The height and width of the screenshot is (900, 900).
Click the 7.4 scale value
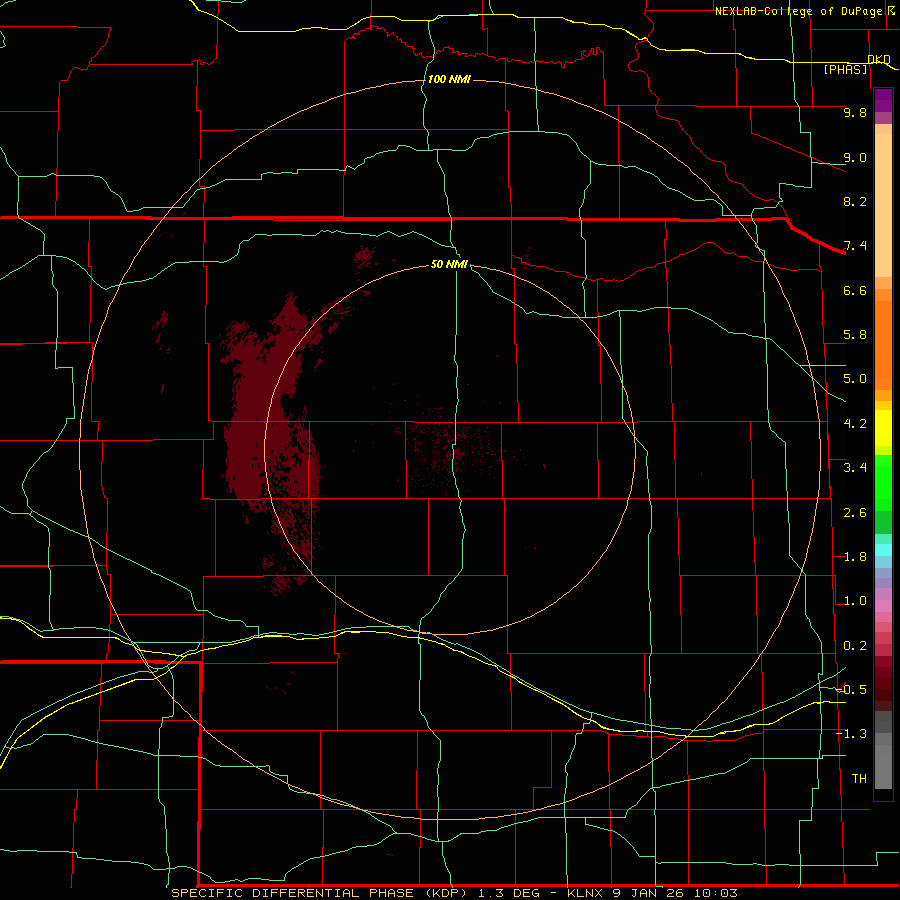tap(855, 246)
